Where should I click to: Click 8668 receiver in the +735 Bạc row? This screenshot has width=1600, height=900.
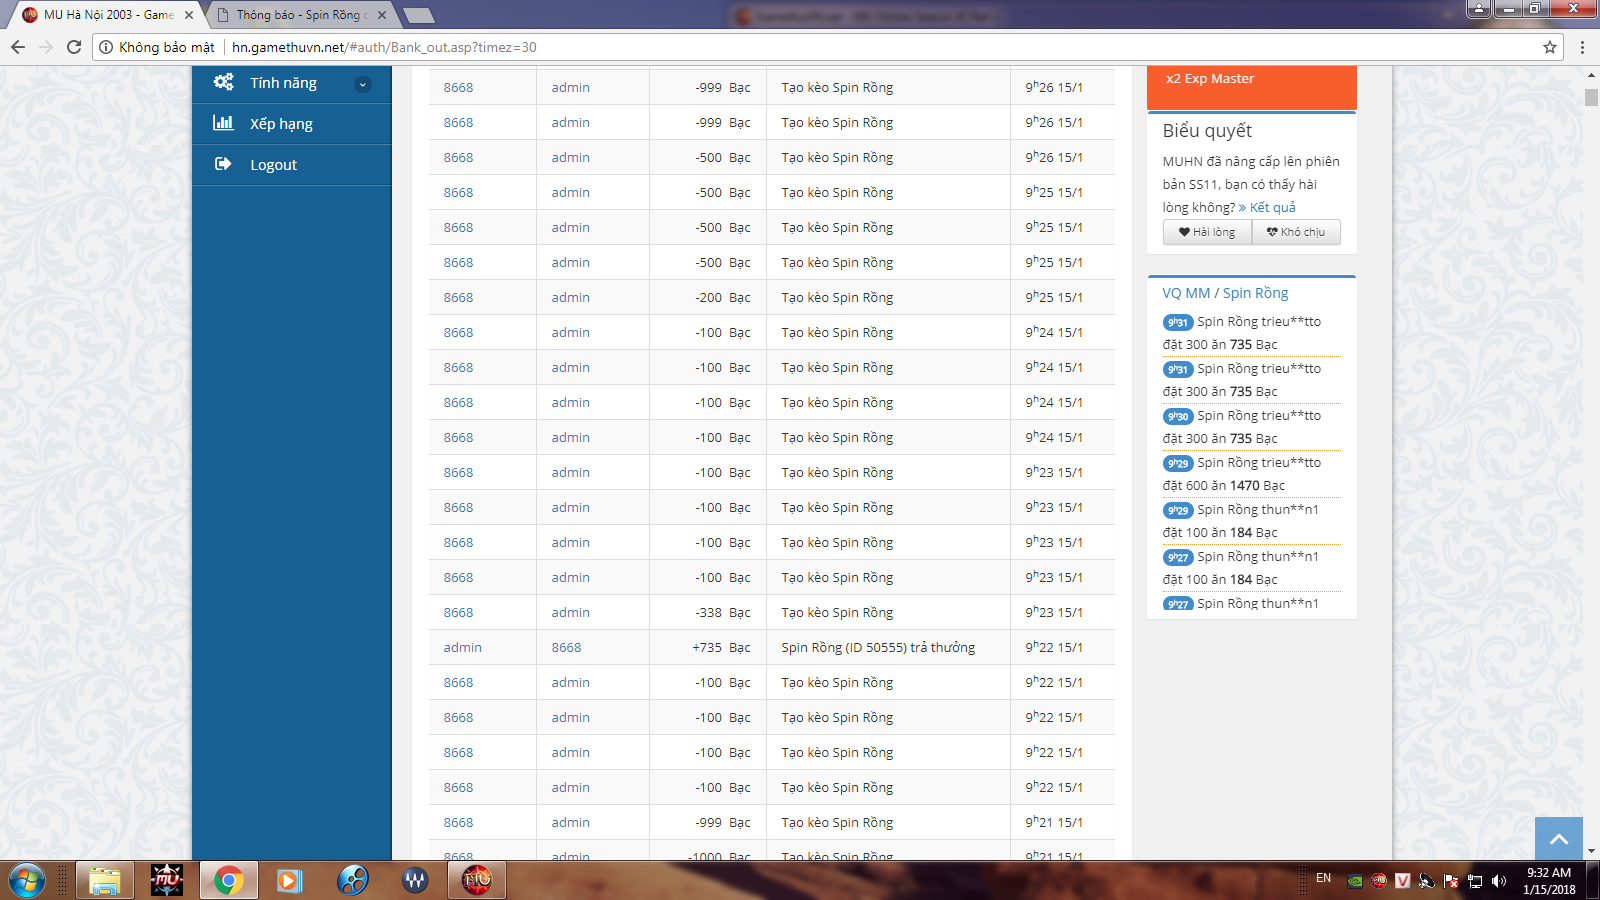coord(566,647)
